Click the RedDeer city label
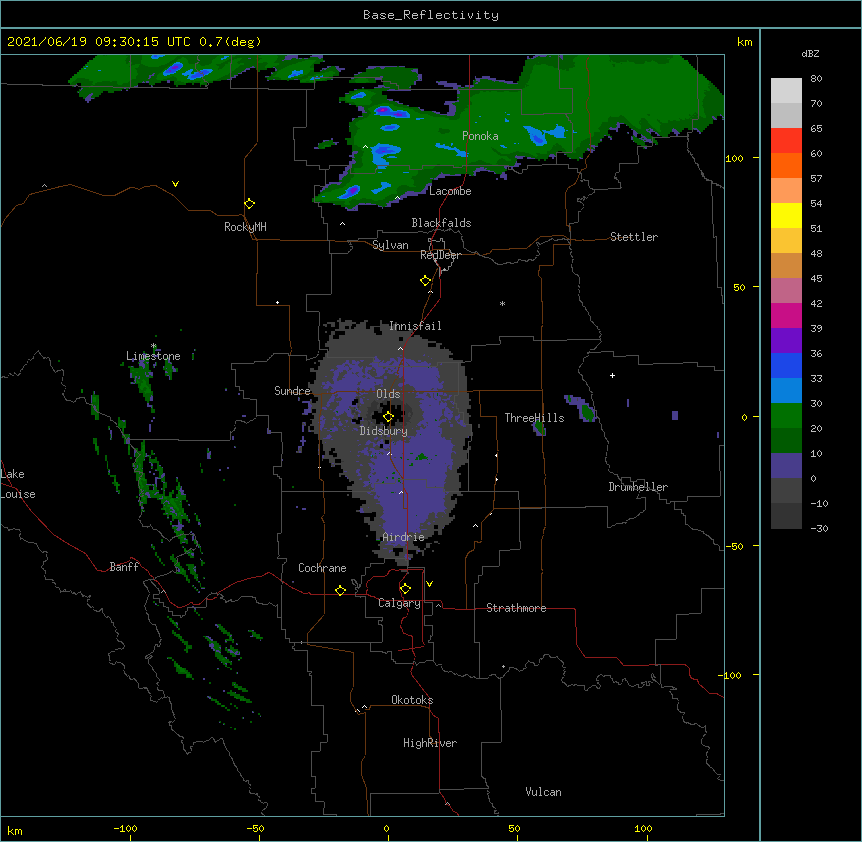Screen dimensions: 862x842 click(440, 255)
